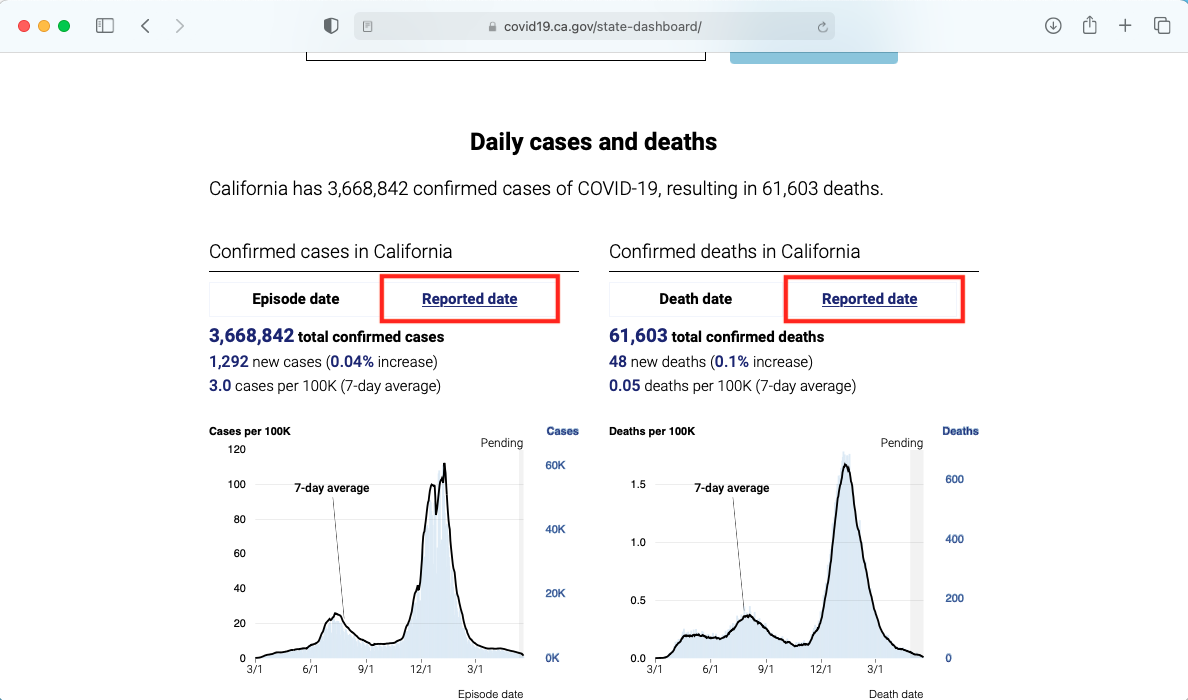1188x700 pixels.
Task: Click the light blue button at page top
Action: pos(814,58)
